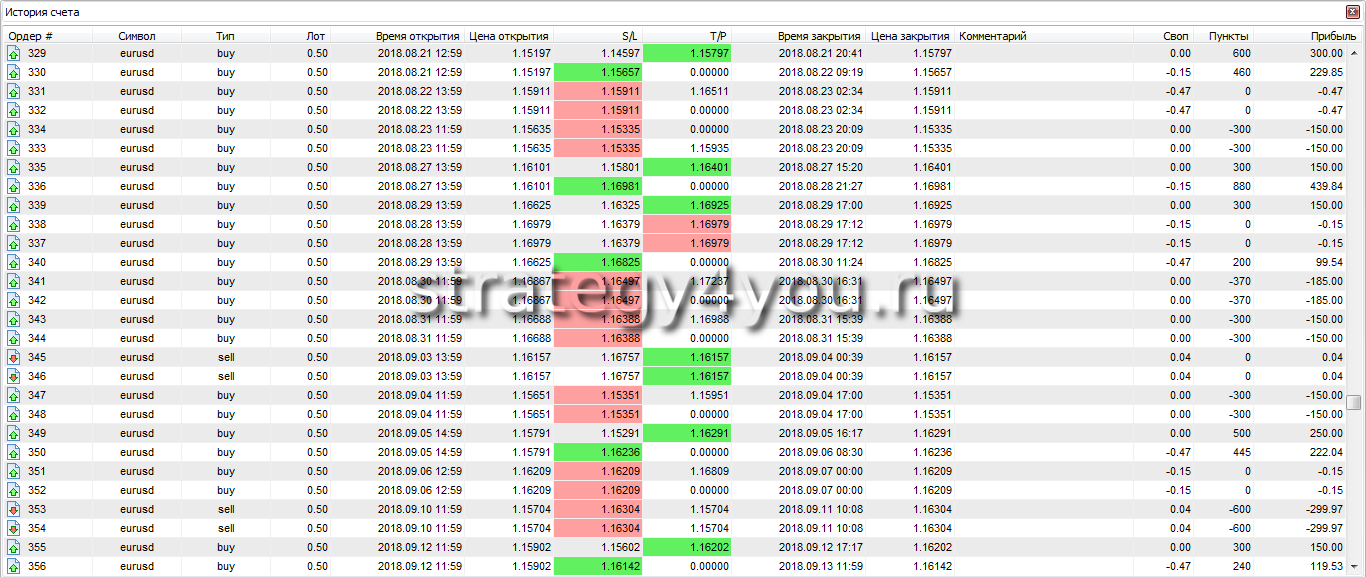Click red S/L cell in order 331

point(596,91)
